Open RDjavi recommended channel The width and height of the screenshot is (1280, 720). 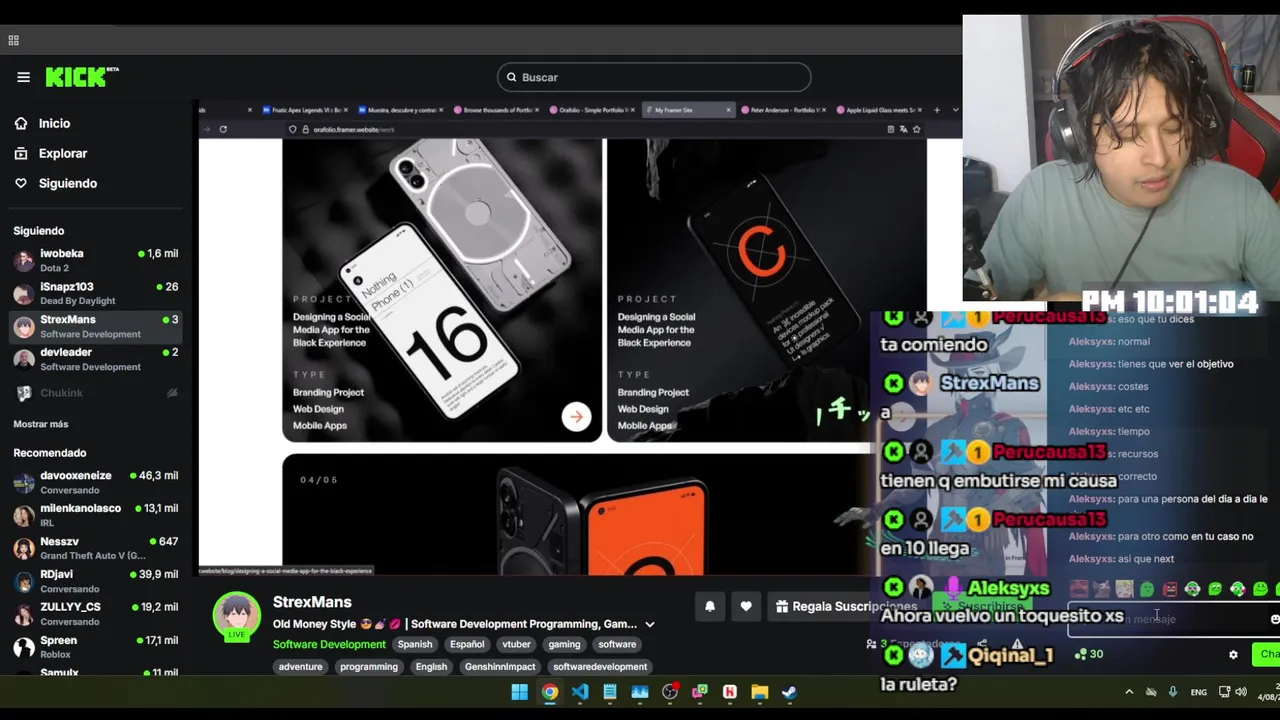tap(96, 581)
